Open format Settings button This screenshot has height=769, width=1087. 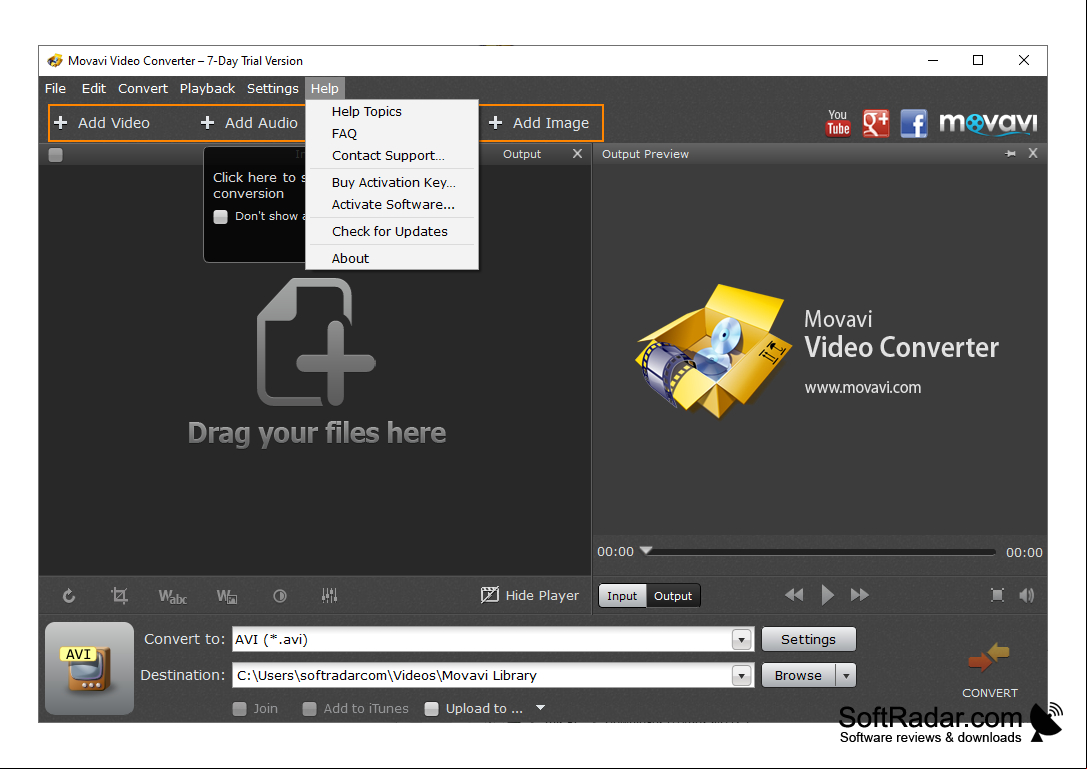tap(808, 639)
